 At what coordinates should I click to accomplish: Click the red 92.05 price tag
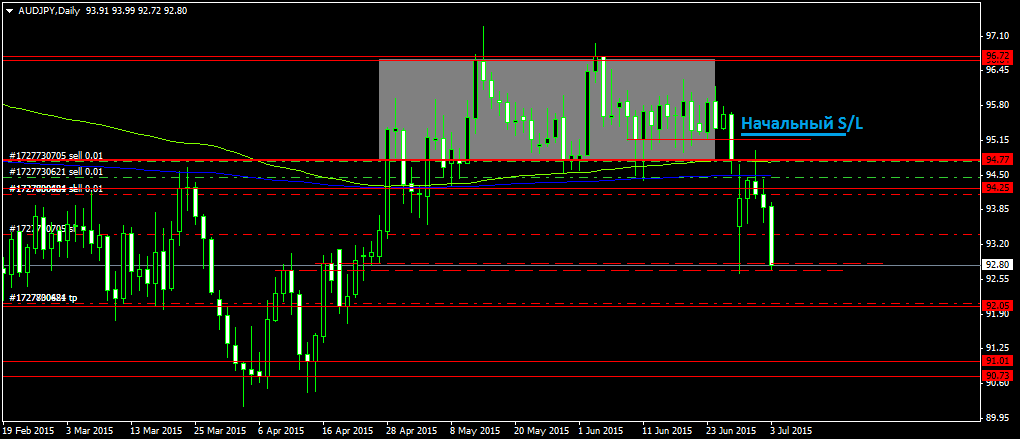click(997, 304)
